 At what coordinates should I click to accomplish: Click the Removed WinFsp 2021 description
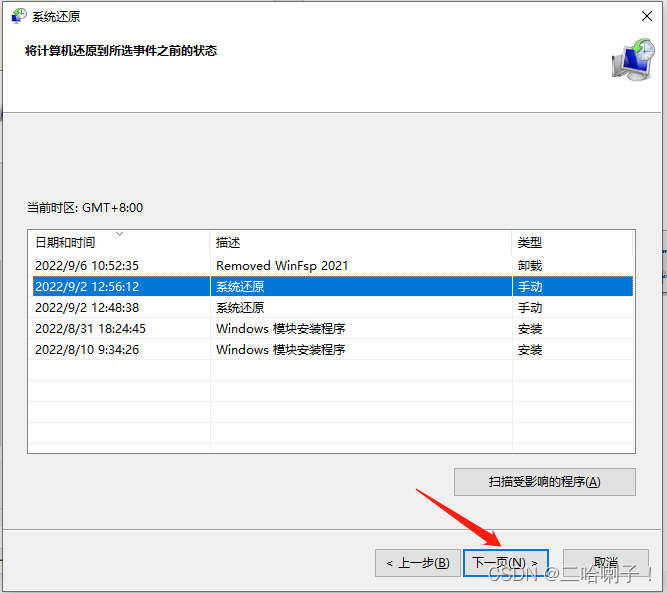pyautogui.click(x=282, y=265)
